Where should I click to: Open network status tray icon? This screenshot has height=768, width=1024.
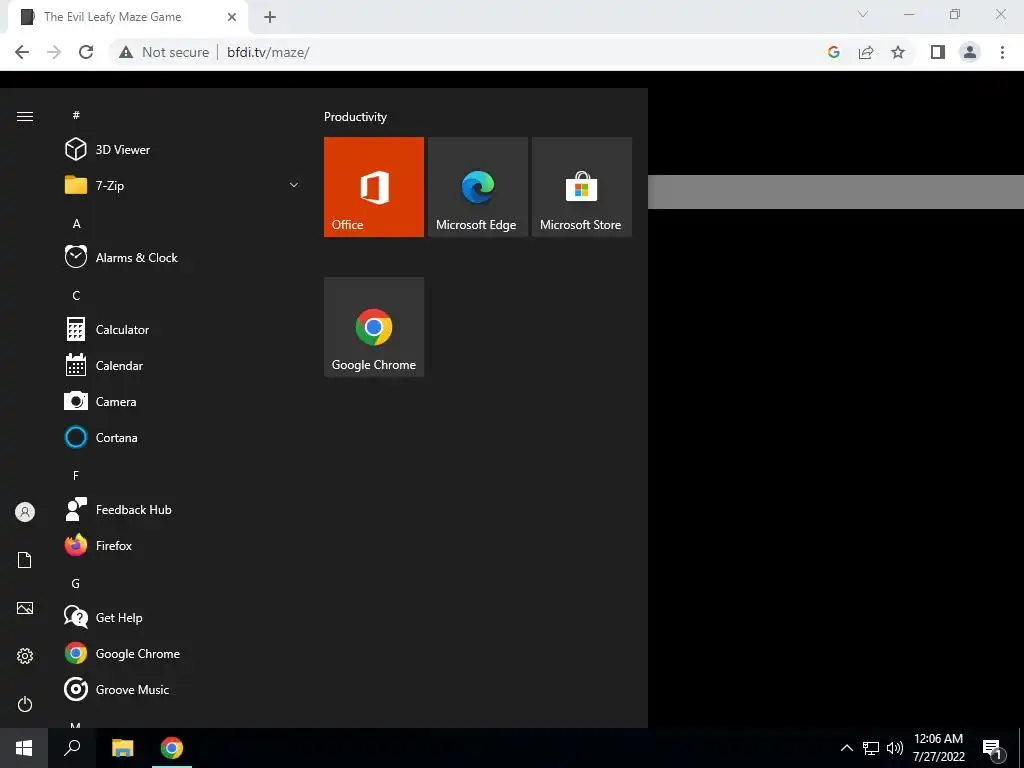point(871,748)
